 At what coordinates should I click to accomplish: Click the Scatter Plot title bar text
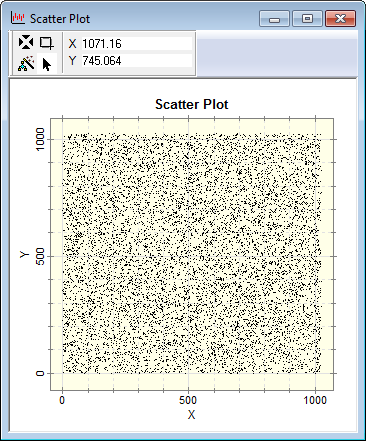[x=60, y=19]
